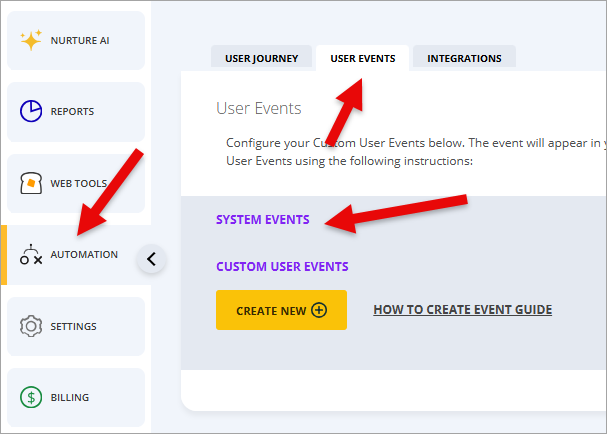Viewport: 607px width, 434px height.
Task: Select the Automation label in the sidebar
Action: tap(84, 255)
